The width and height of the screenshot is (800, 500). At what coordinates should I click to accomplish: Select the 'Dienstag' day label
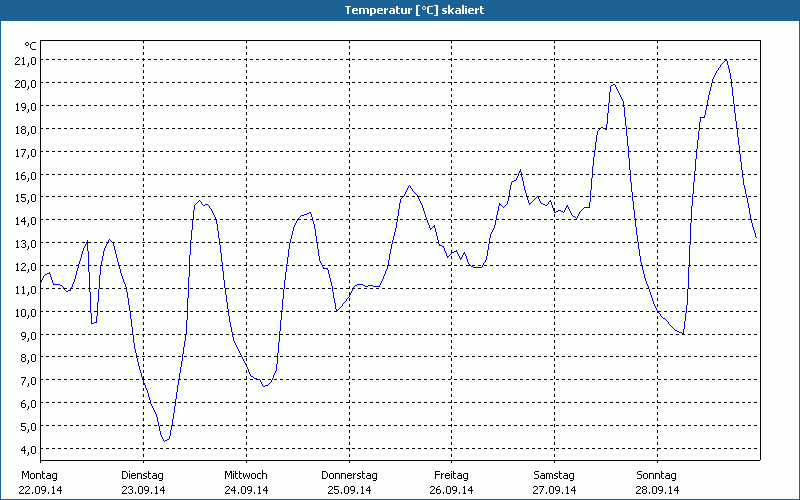142,476
